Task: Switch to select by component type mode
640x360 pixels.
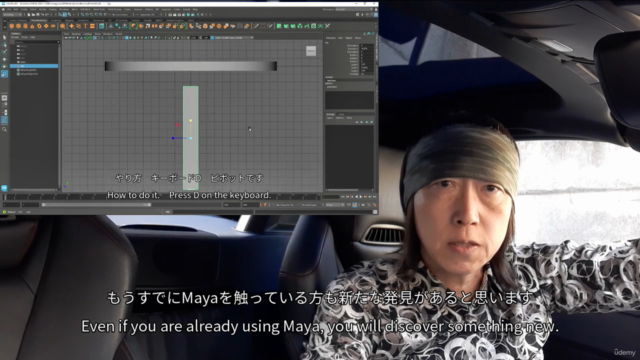Action: 69,15
